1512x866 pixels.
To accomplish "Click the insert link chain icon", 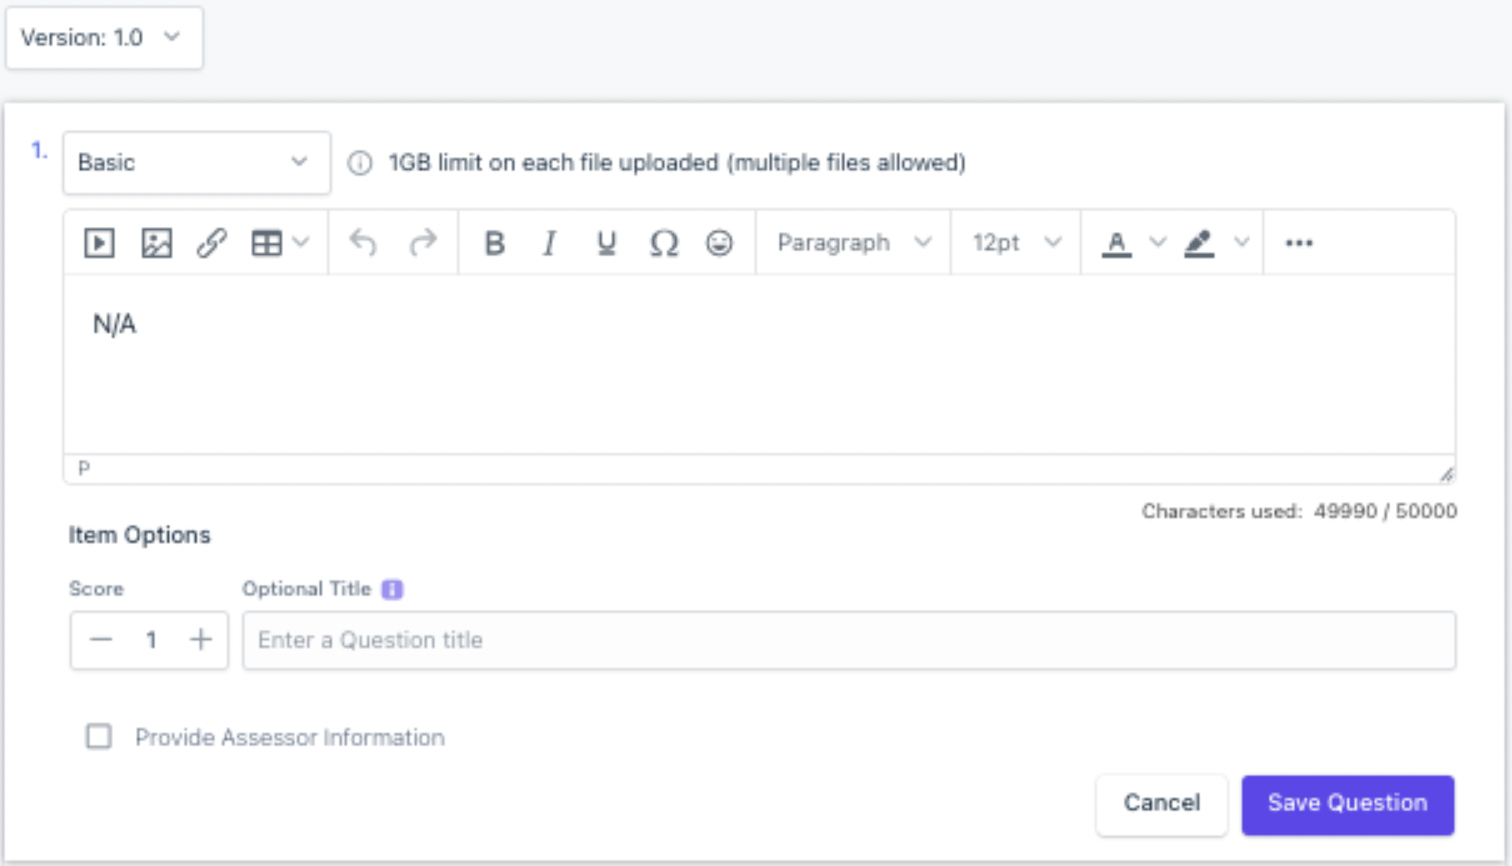I will pos(211,243).
